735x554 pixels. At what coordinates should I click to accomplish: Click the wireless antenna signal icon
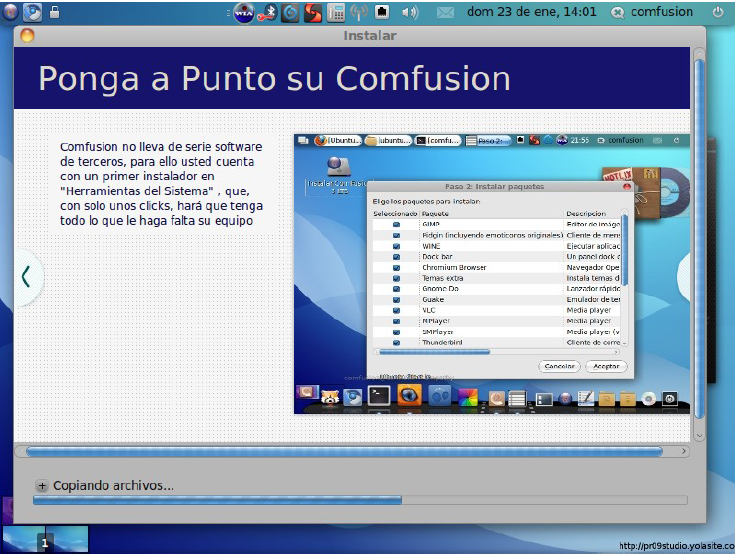point(360,13)
